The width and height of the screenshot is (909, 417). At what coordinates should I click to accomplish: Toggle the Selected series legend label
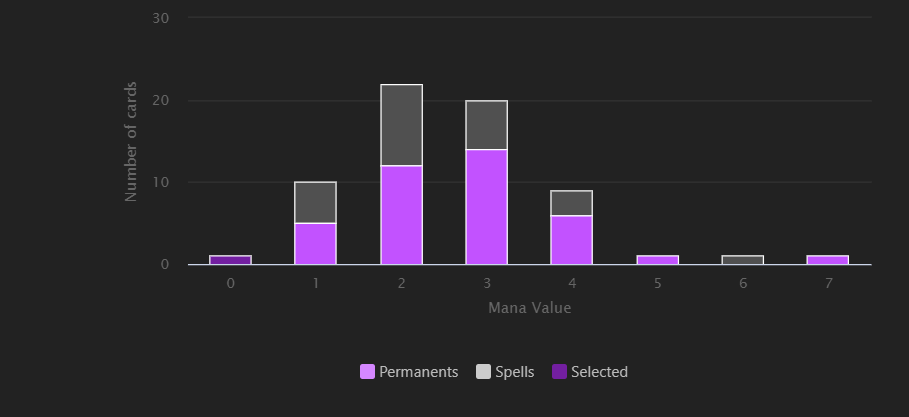click(x=599, y=372)
